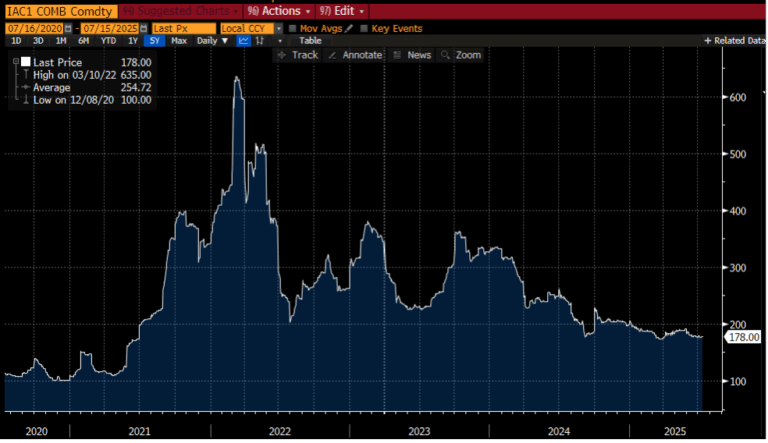Activate the Zoom magnifier tool

tap(461, 55)
